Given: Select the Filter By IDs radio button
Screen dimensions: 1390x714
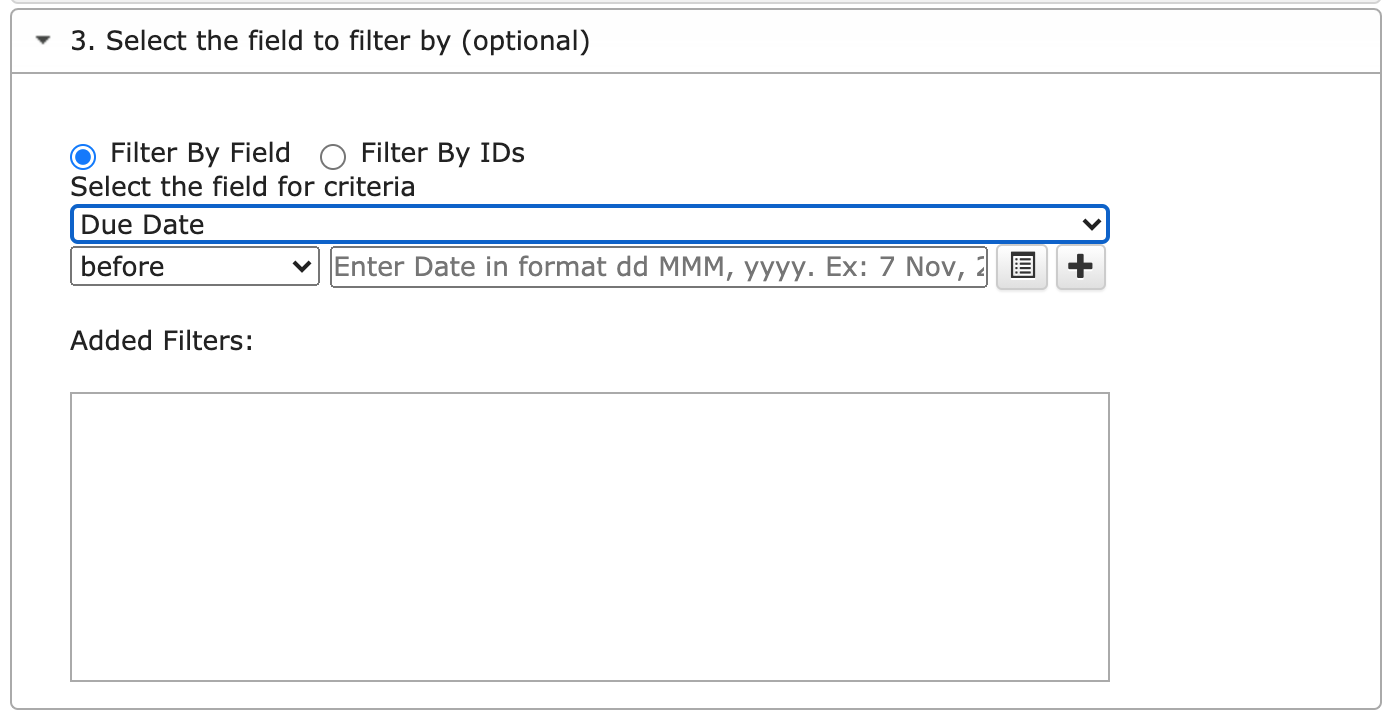Looking at the screenshot, I should pos(332,156).
